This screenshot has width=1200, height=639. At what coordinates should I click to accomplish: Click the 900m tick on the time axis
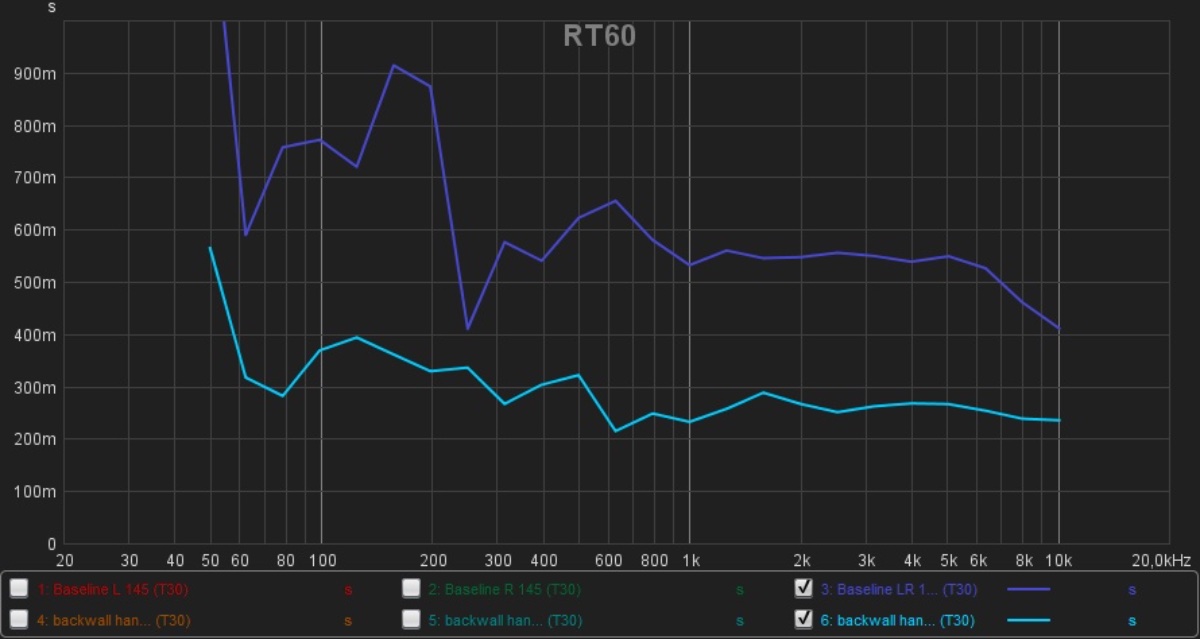click(x=37, y=74)
